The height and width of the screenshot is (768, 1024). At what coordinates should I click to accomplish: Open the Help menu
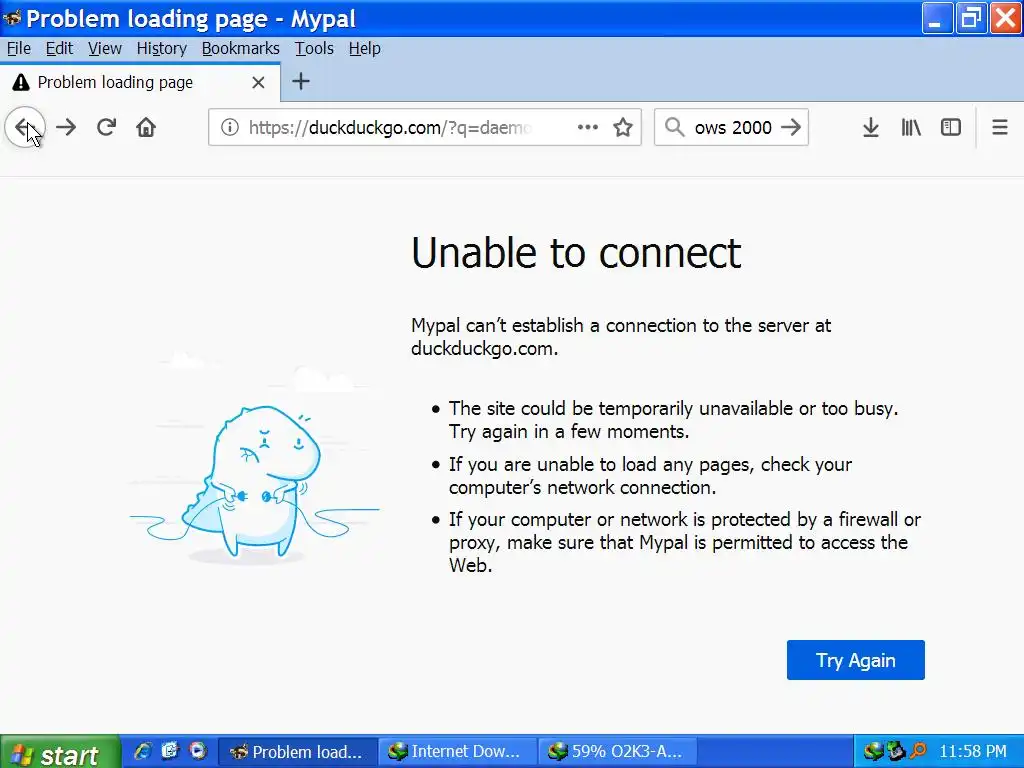click(364, 48)
